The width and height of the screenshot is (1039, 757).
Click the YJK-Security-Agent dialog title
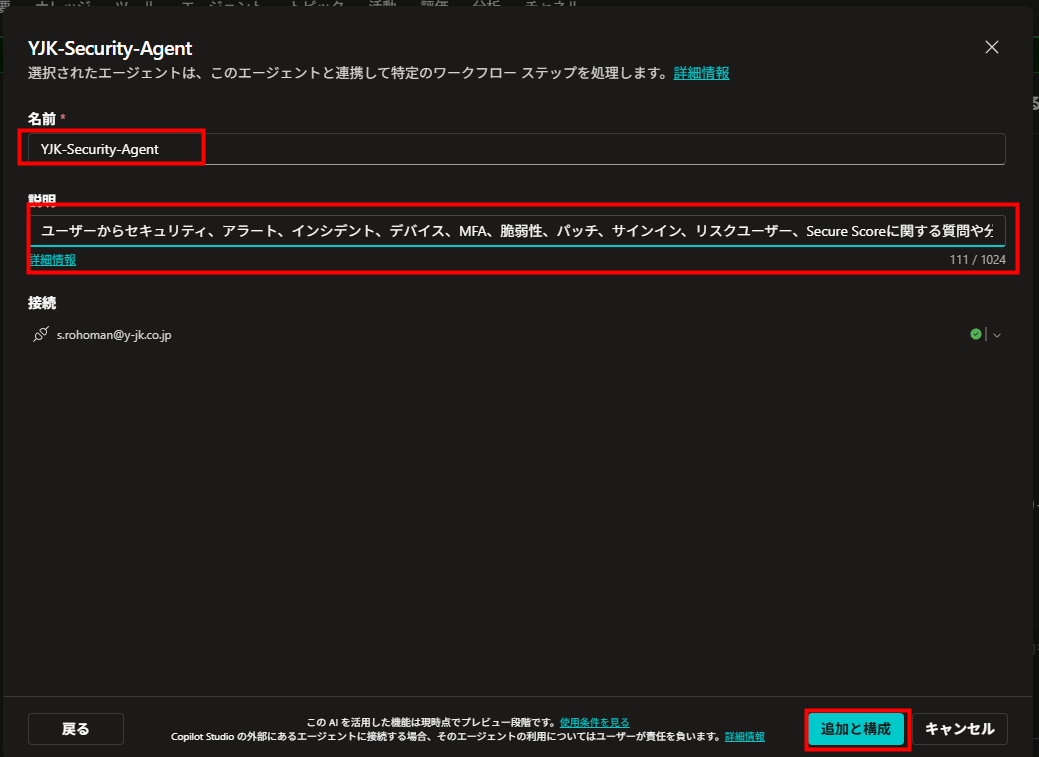pyautogui.click(x=110, y=48)
